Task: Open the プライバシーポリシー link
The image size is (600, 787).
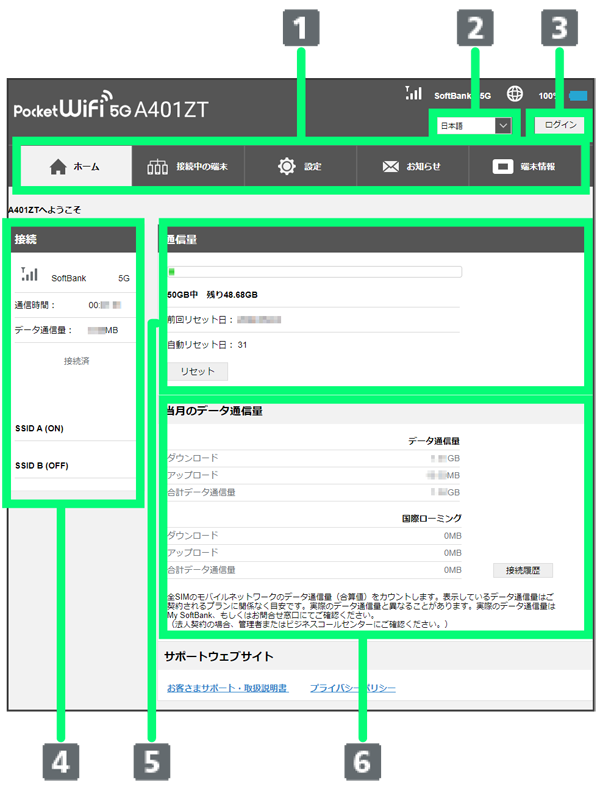Action: coord(352,688)
